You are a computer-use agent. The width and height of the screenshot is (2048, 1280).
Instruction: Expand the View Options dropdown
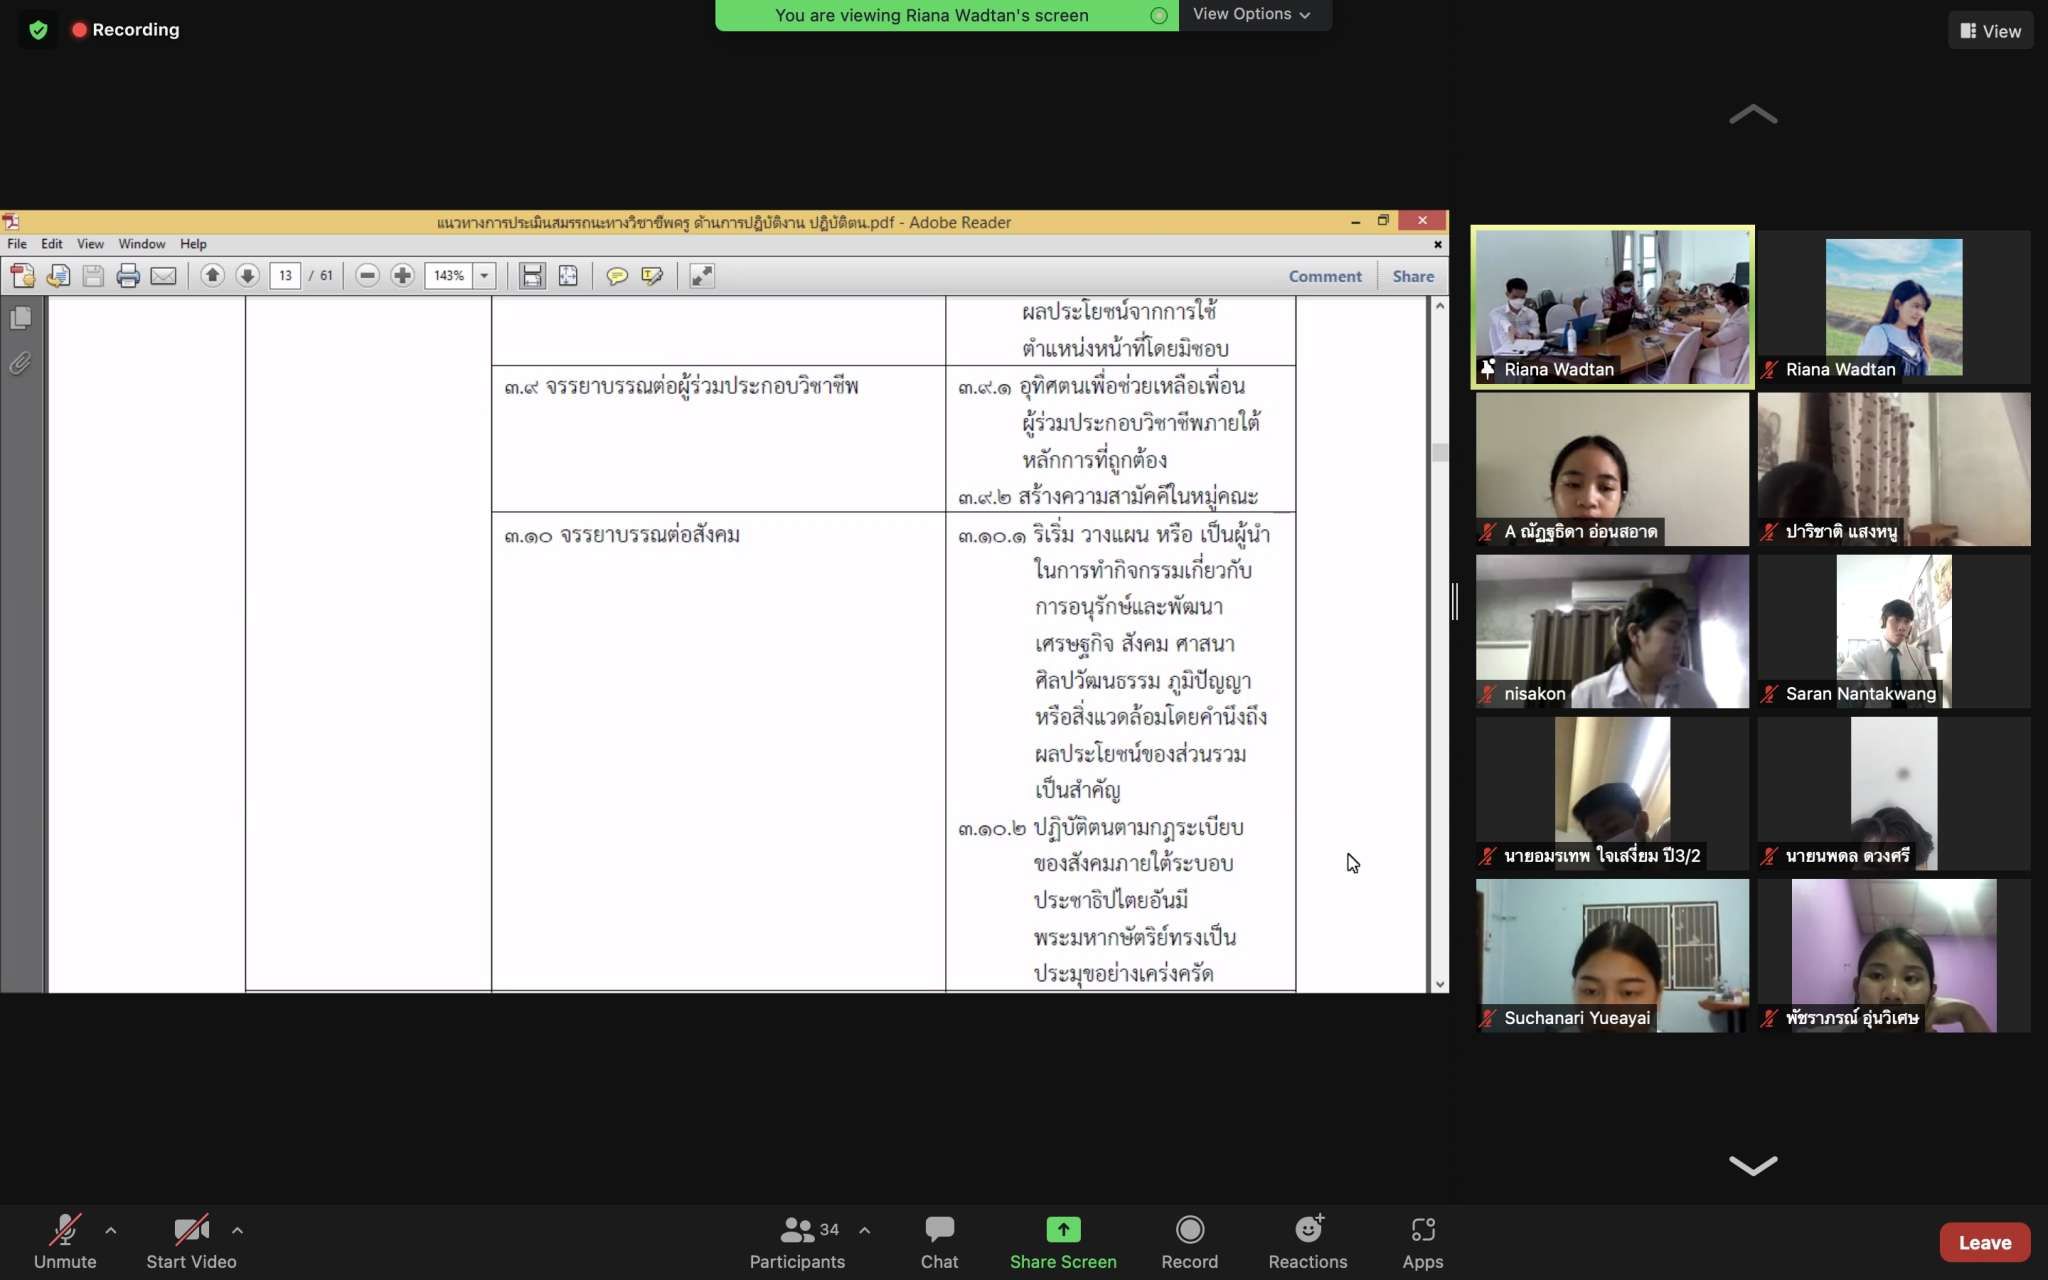click(x=1251, y=14)
